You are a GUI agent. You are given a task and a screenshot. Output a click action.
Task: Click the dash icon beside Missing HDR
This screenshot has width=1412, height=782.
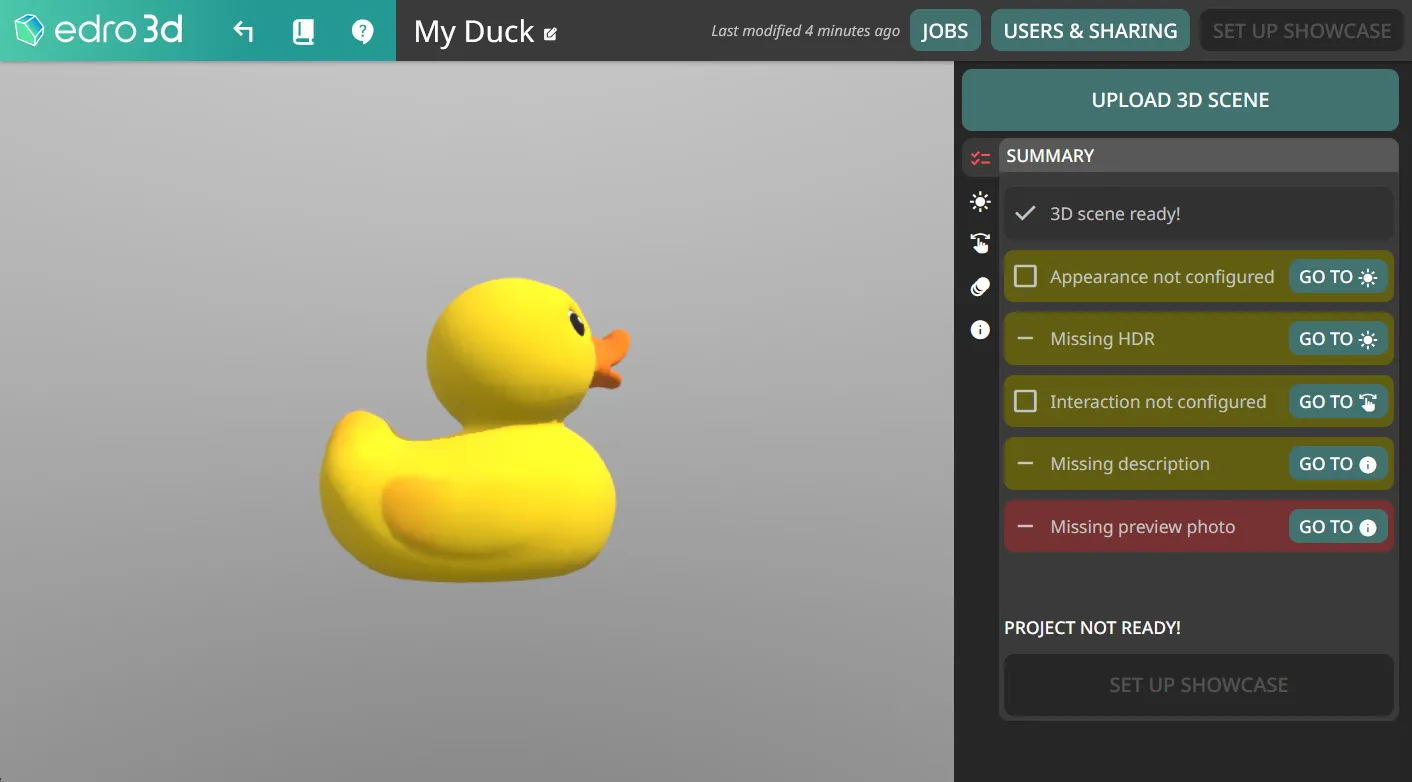[x=1025, y=339]
